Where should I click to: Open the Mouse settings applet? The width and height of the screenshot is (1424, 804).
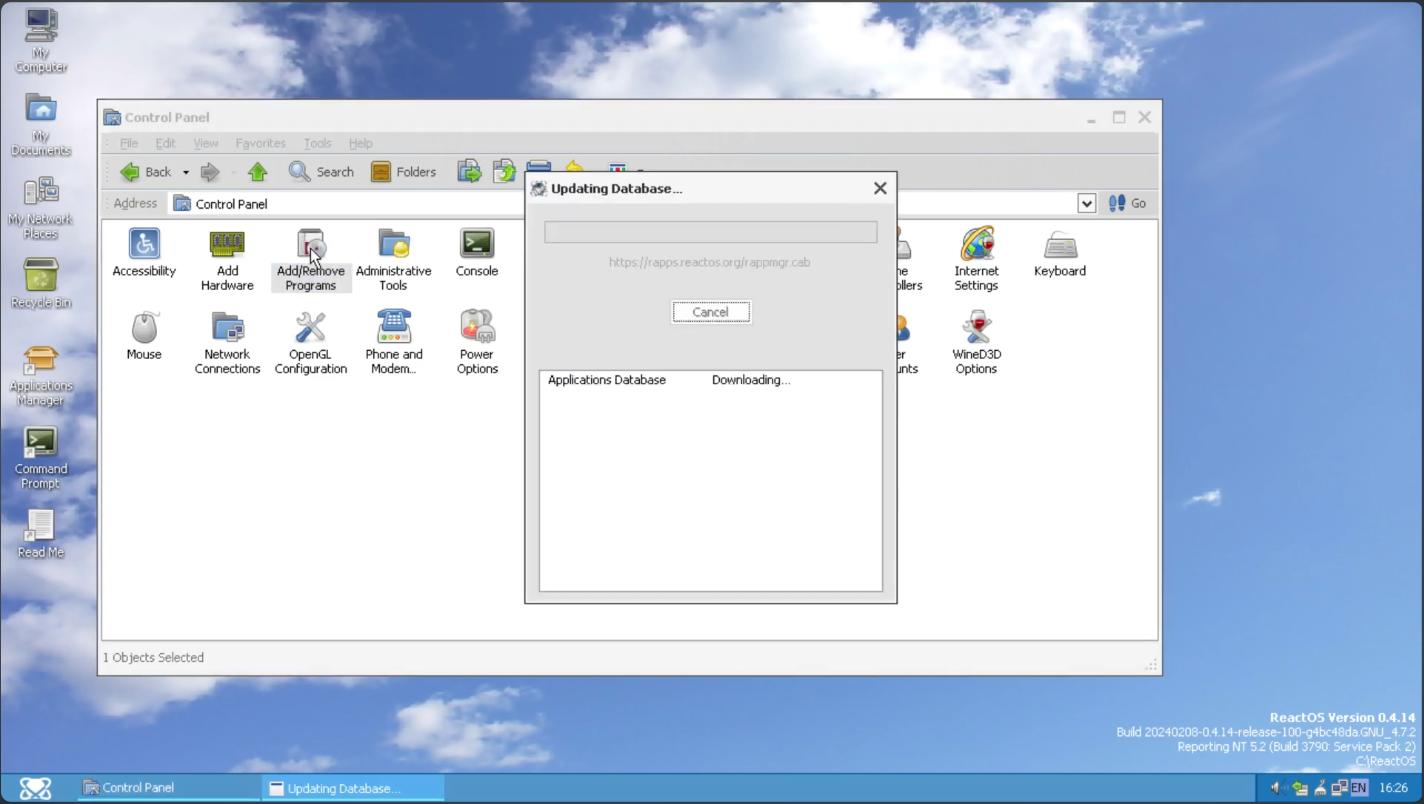[x=144, y=335]
